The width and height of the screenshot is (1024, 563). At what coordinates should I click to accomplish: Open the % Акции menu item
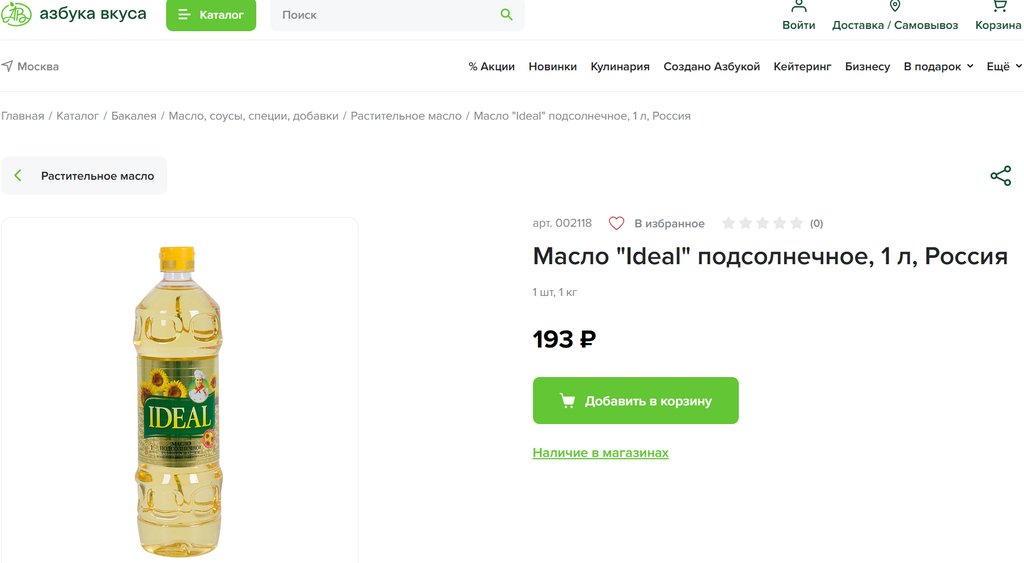(x=491, y=66)
